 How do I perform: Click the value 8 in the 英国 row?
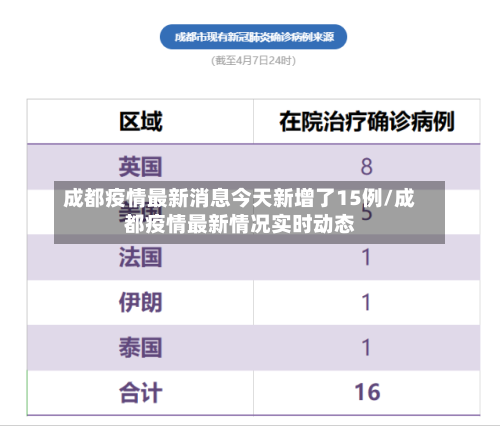(x=367, y=167)
